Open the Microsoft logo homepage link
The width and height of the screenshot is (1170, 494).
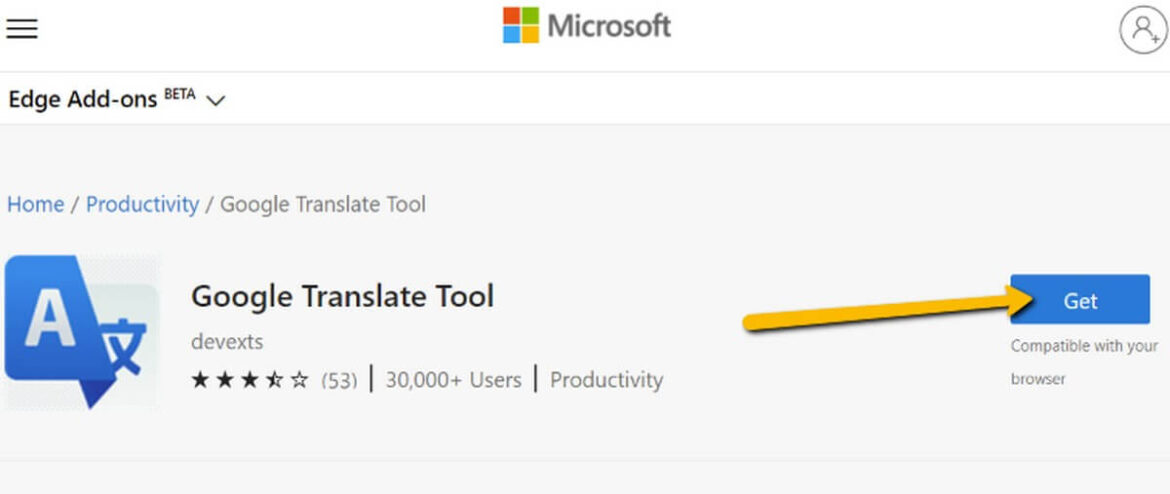pyautogui.click(x=586, y=26)
